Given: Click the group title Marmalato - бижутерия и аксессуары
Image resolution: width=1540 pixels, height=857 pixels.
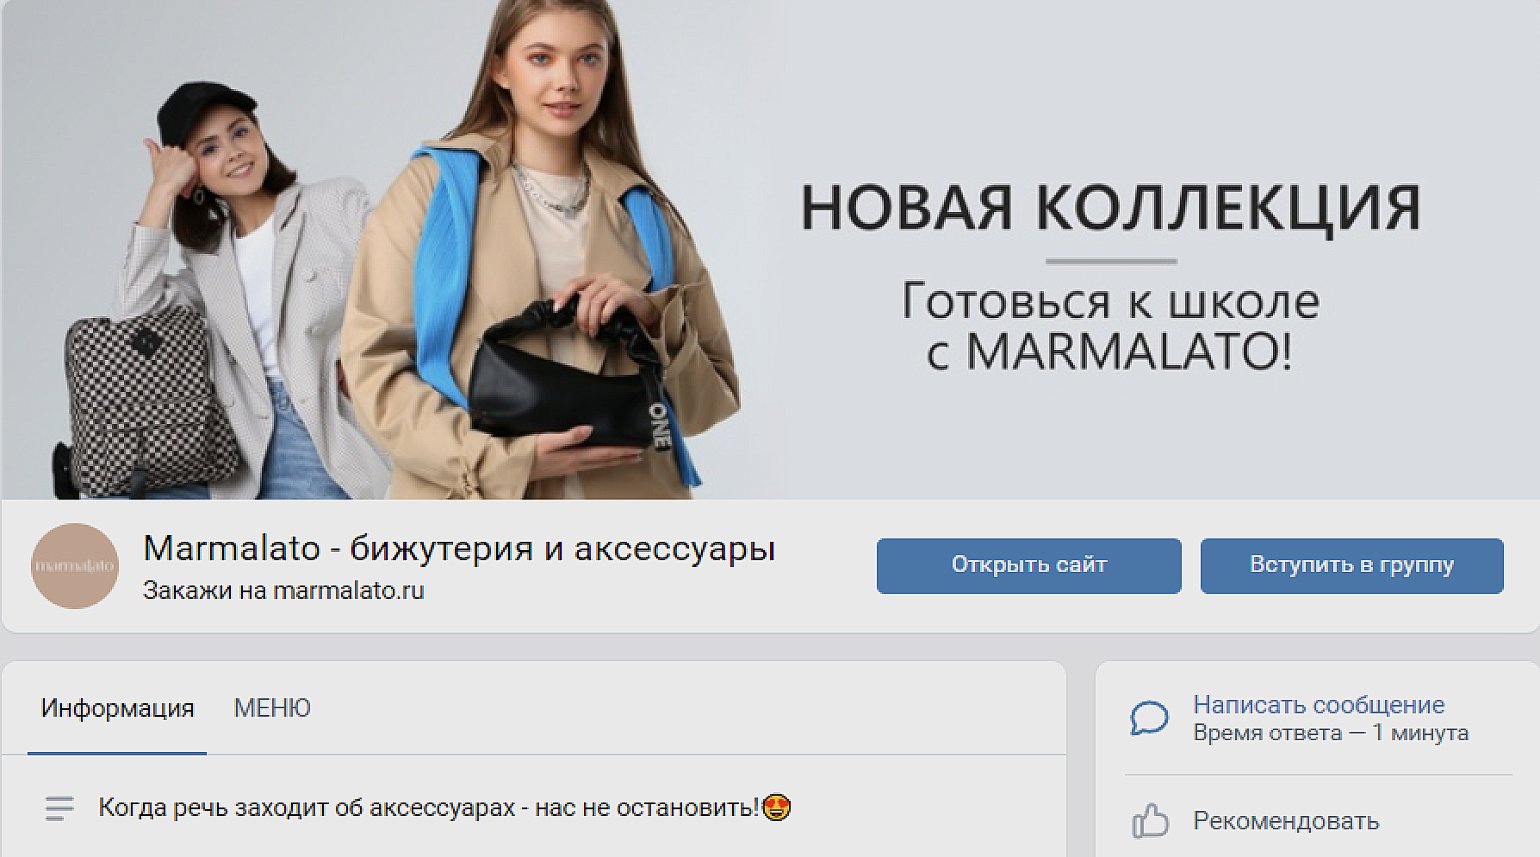Looking at the screenshot, I should 459,548.
